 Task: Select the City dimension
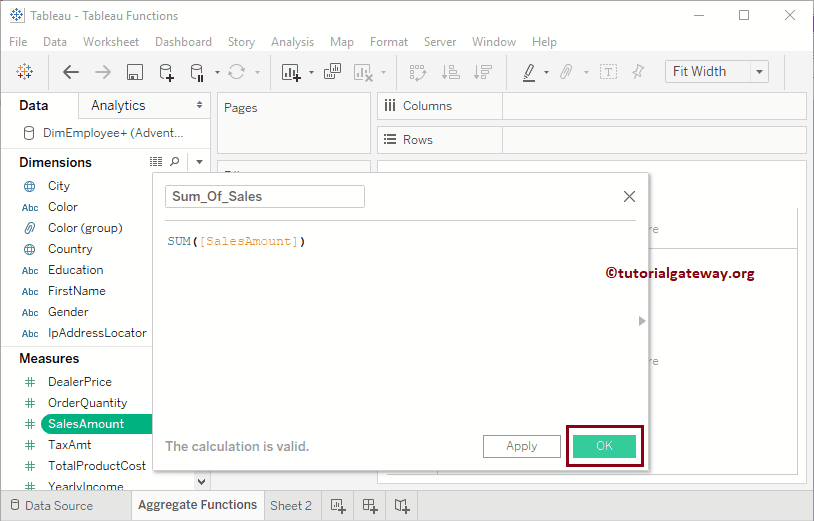[59, 186]
